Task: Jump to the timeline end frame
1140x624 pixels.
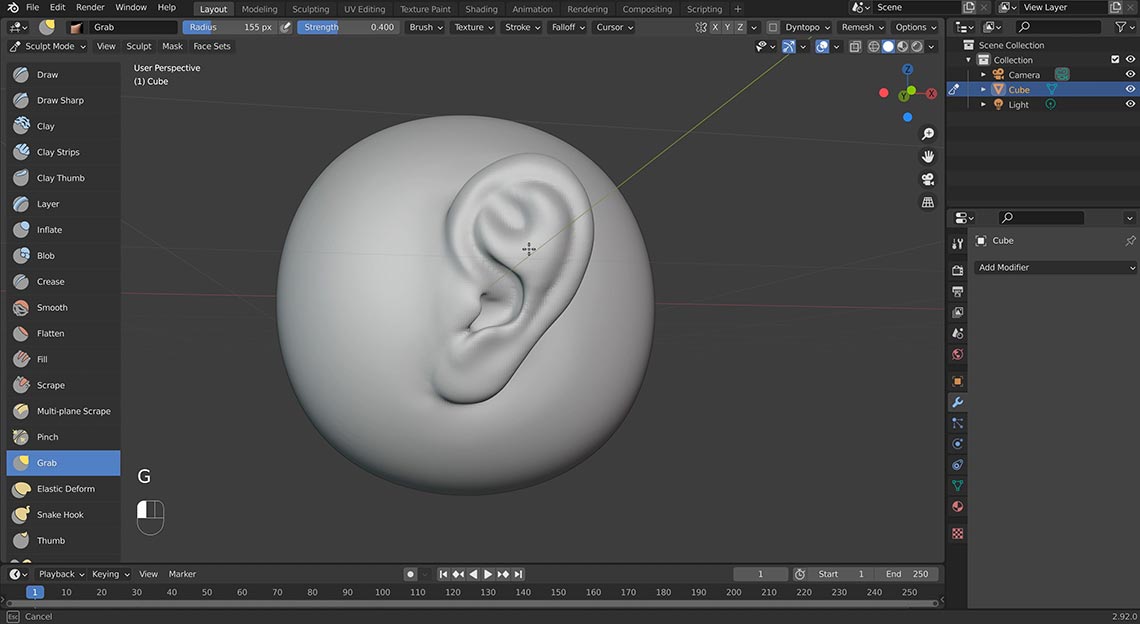Action: click(518, 574)
